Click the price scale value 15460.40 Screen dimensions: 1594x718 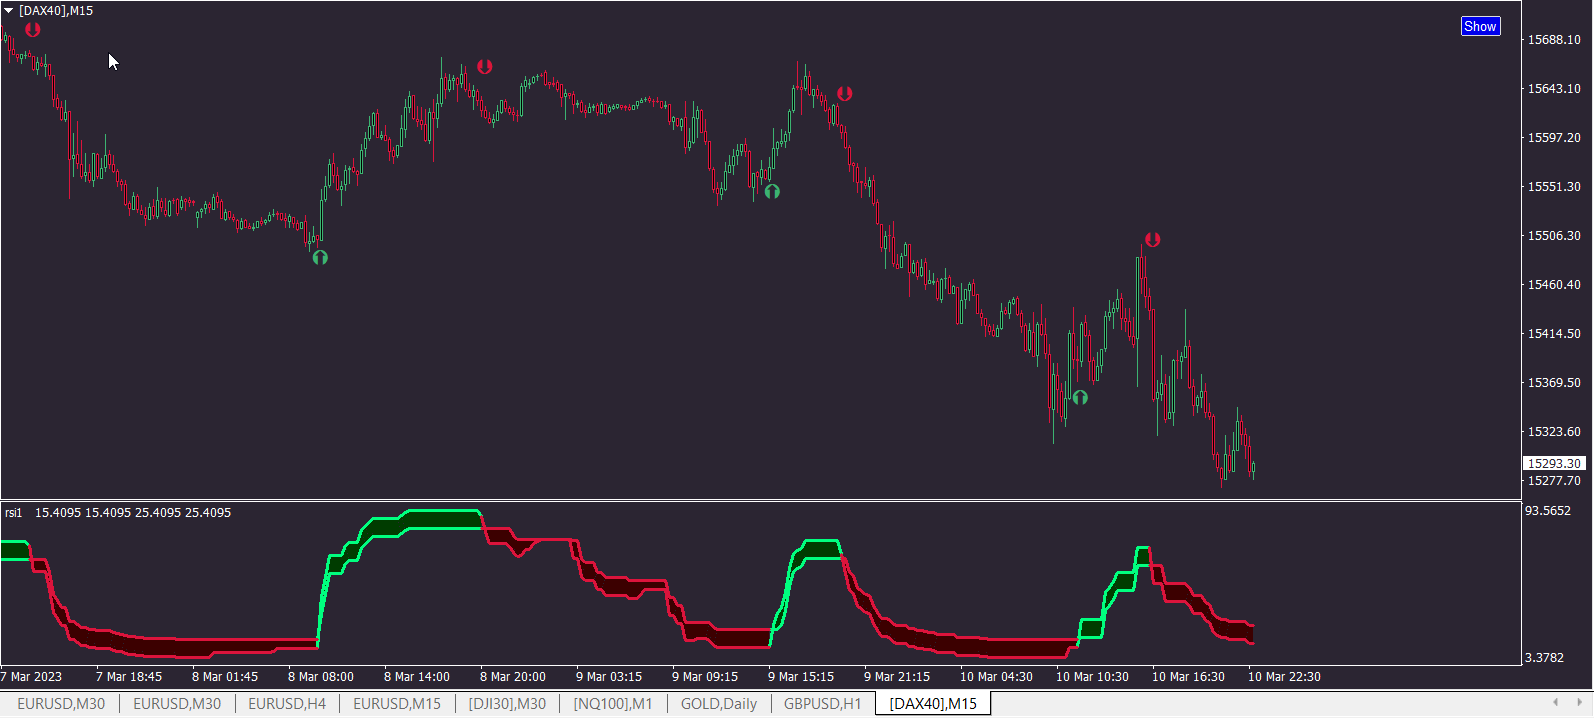[x=1554, y=285]
